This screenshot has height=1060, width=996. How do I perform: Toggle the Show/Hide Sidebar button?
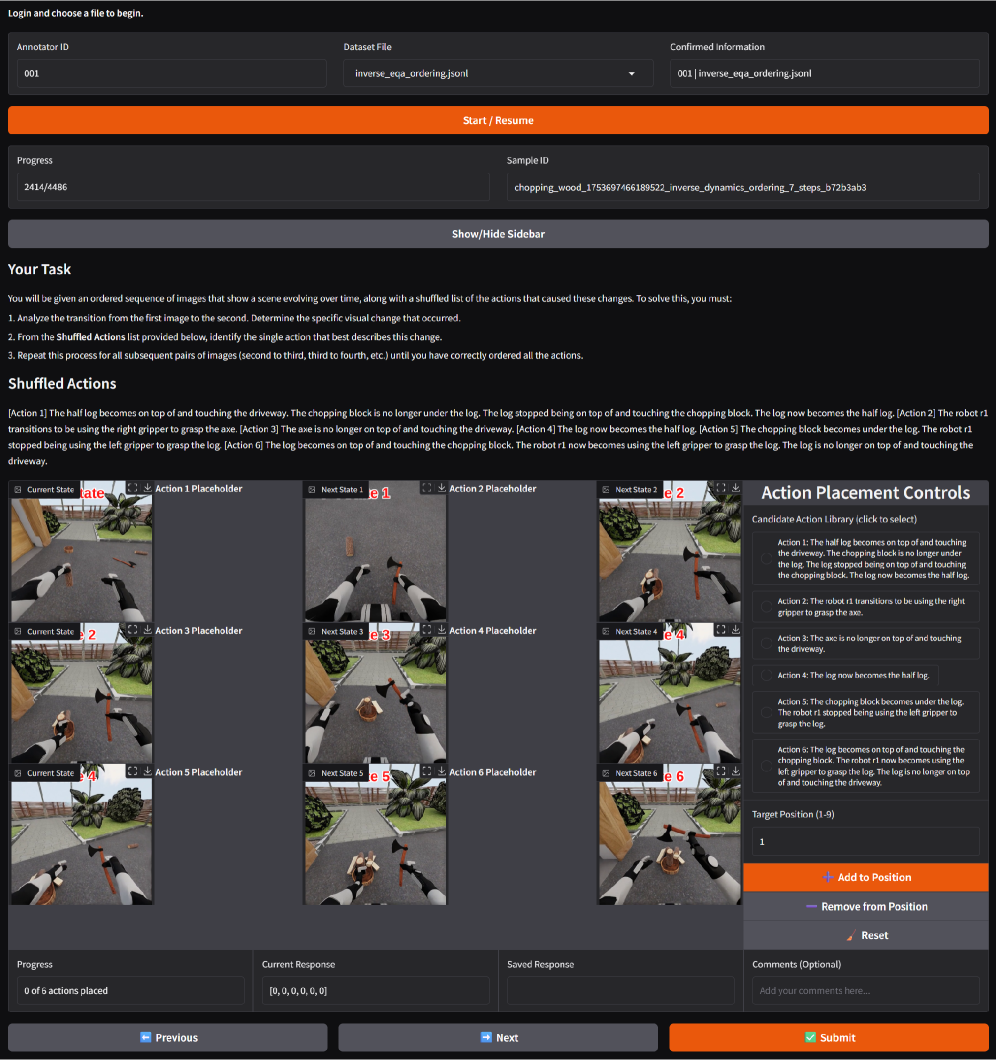(x=498, y=234)
